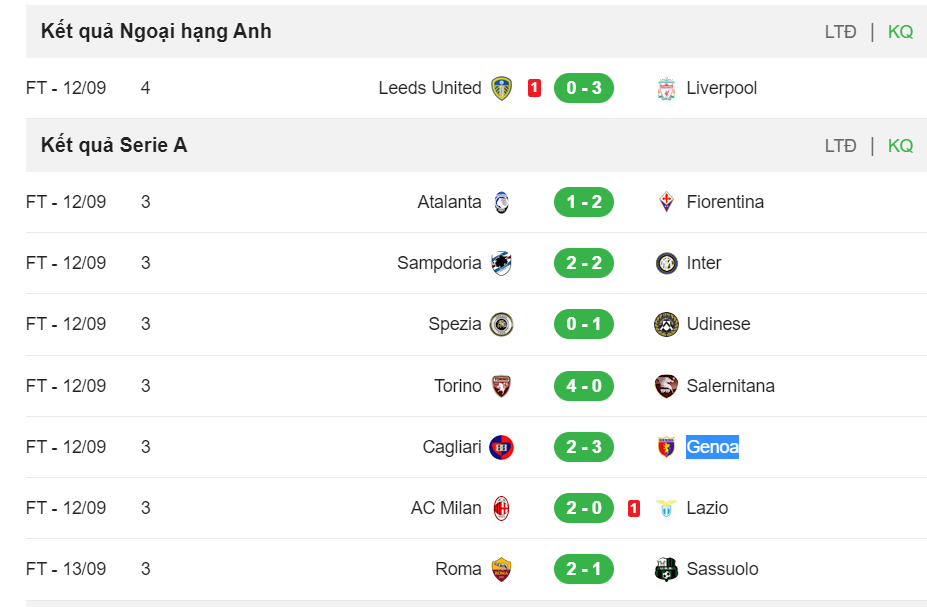927x607 pixels.
Task: Click the Liverpool club crest
Action: [x=666, y=88]
